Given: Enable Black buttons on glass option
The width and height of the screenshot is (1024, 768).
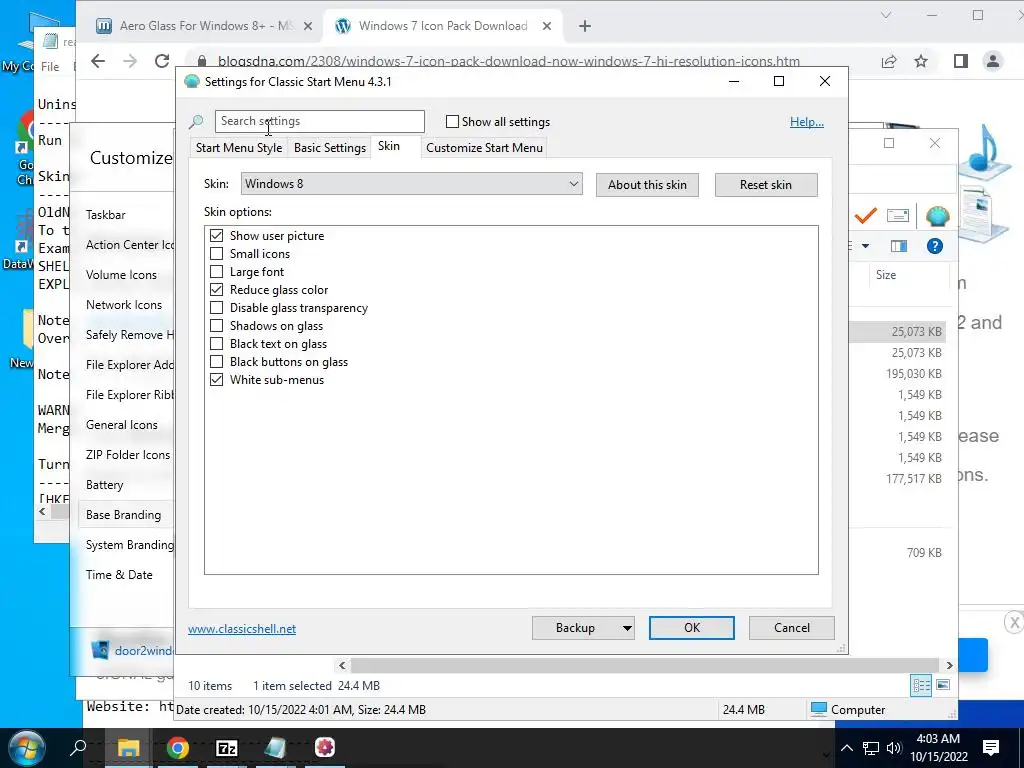Looking at the screenshot, I should (x=216, y=361).
